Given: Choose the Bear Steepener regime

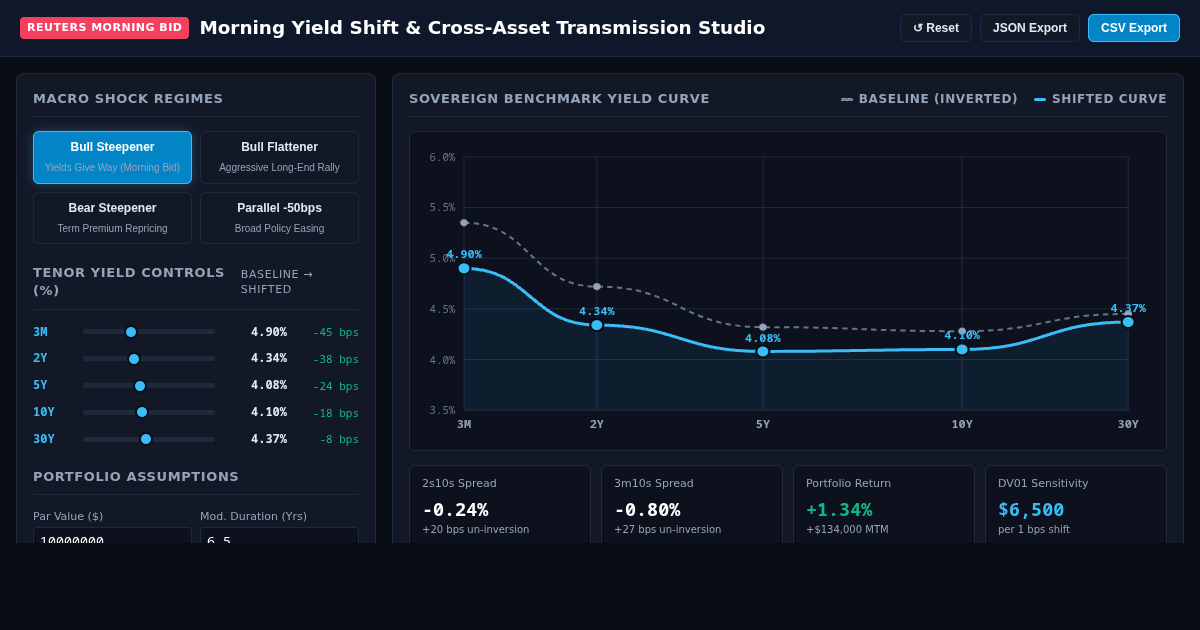Looking at the screenshot, I should point(112,218).
